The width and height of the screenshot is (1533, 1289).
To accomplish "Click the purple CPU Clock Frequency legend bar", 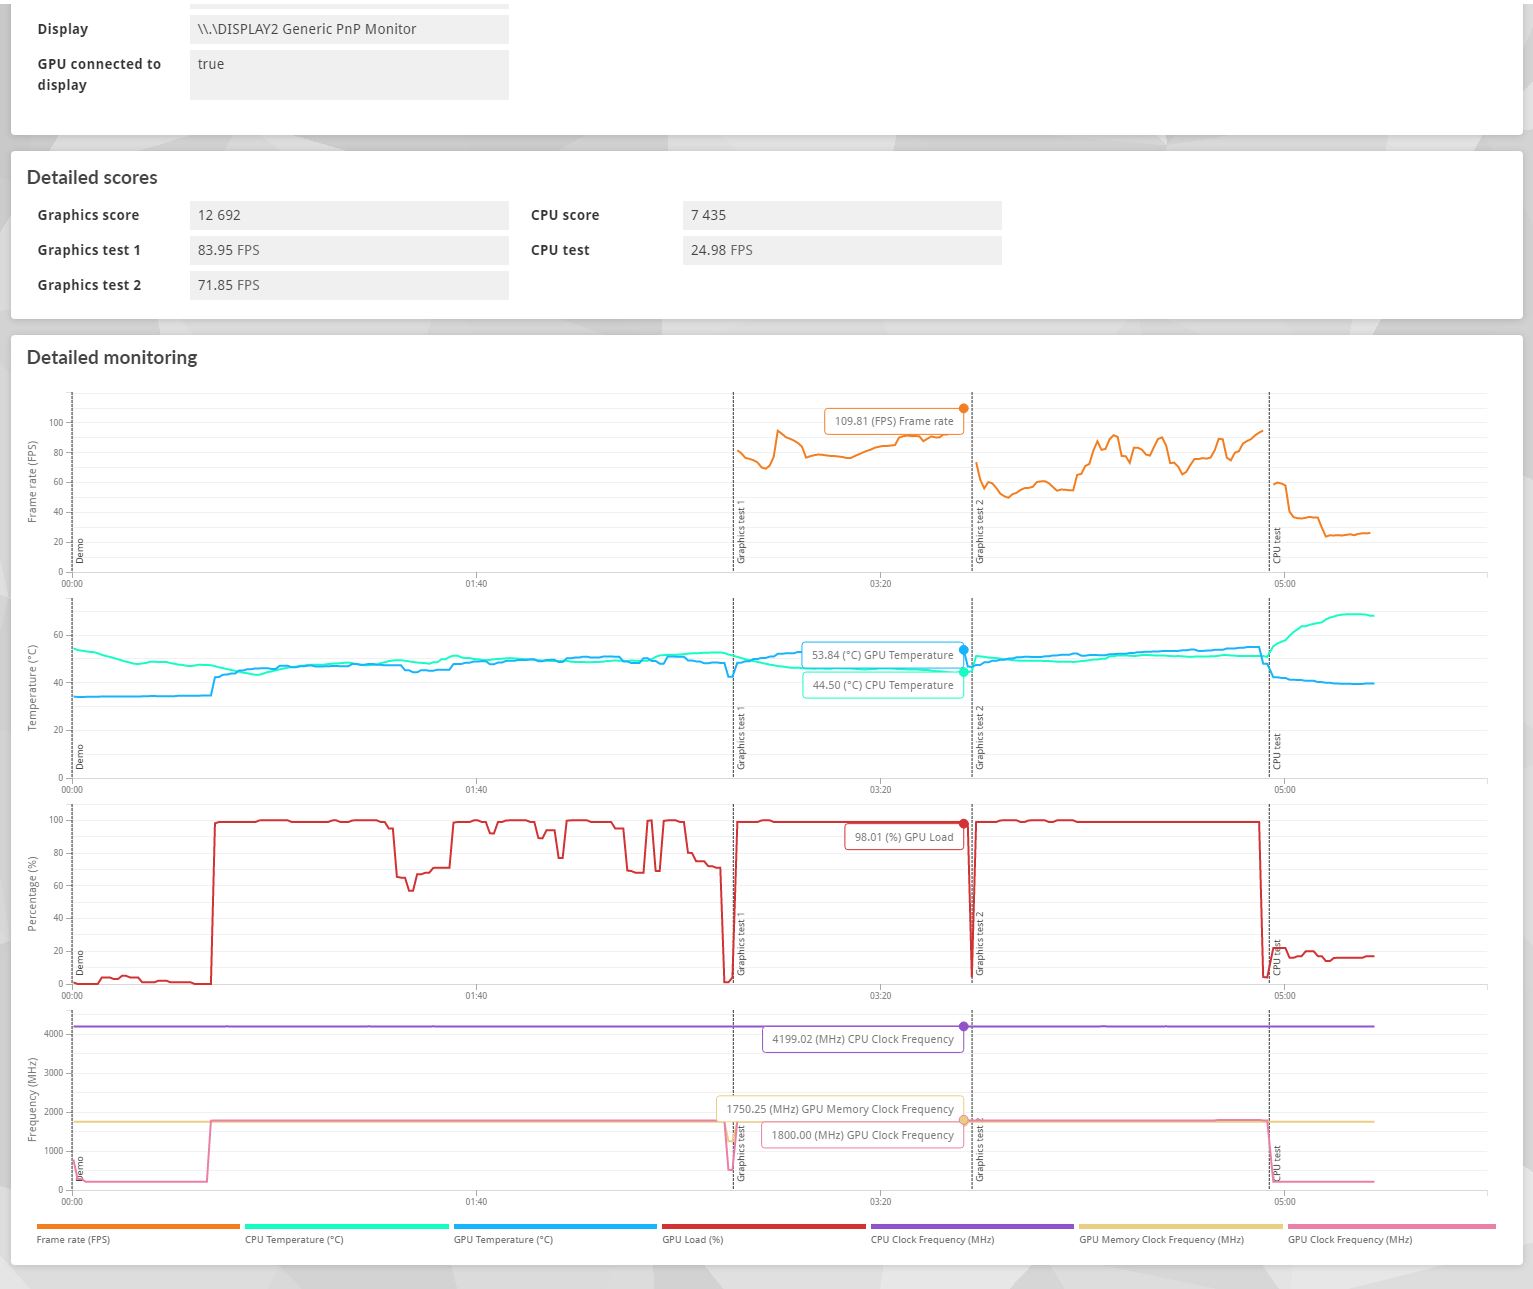I will pyautogui.click(x=972, y=1226).
